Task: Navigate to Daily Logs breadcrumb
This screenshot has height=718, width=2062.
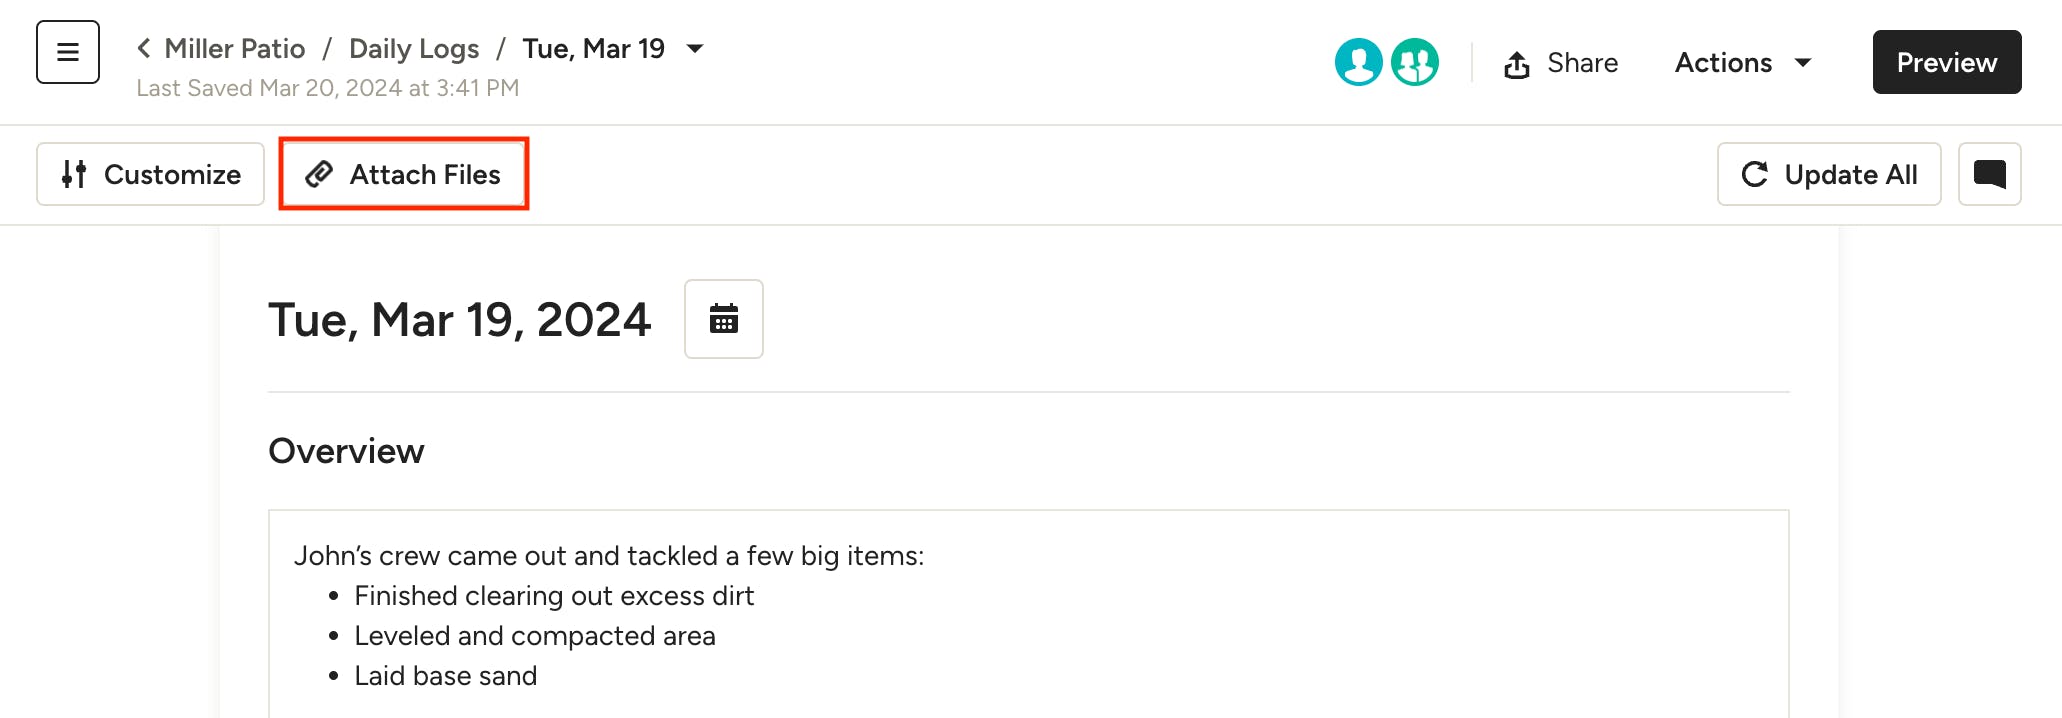Action: tap(414, 48)
